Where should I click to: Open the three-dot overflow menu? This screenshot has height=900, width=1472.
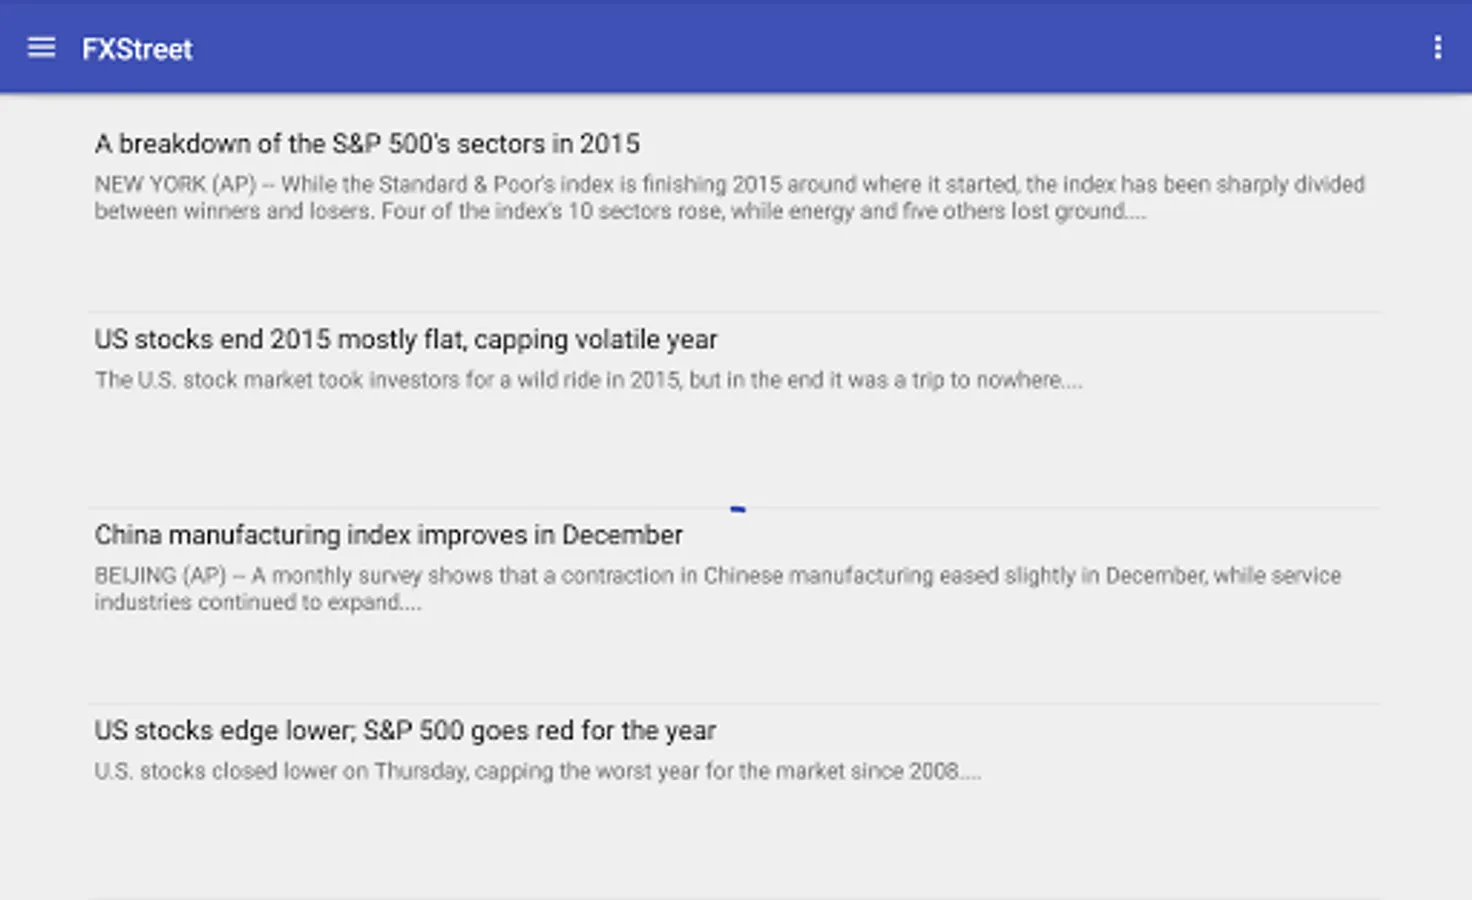1437,48
